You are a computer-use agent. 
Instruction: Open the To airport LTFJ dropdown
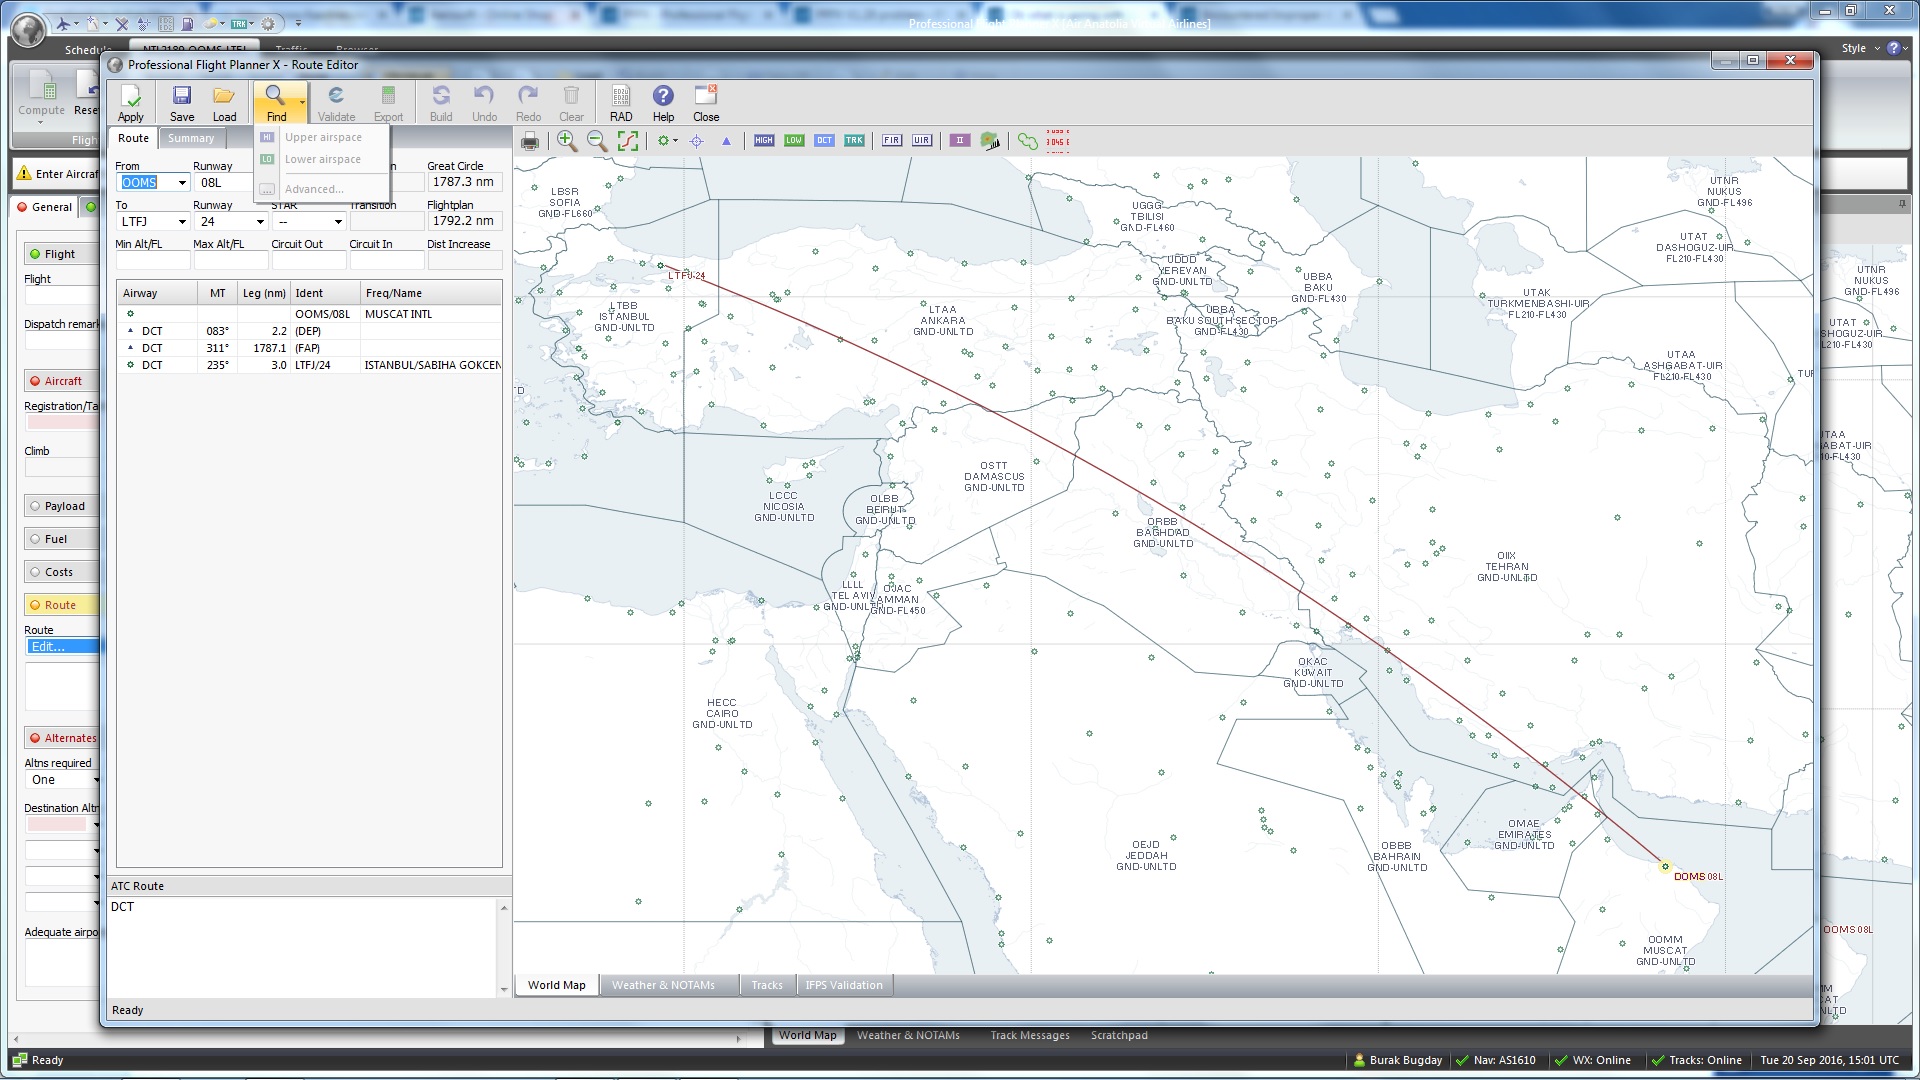coord(182,222)
